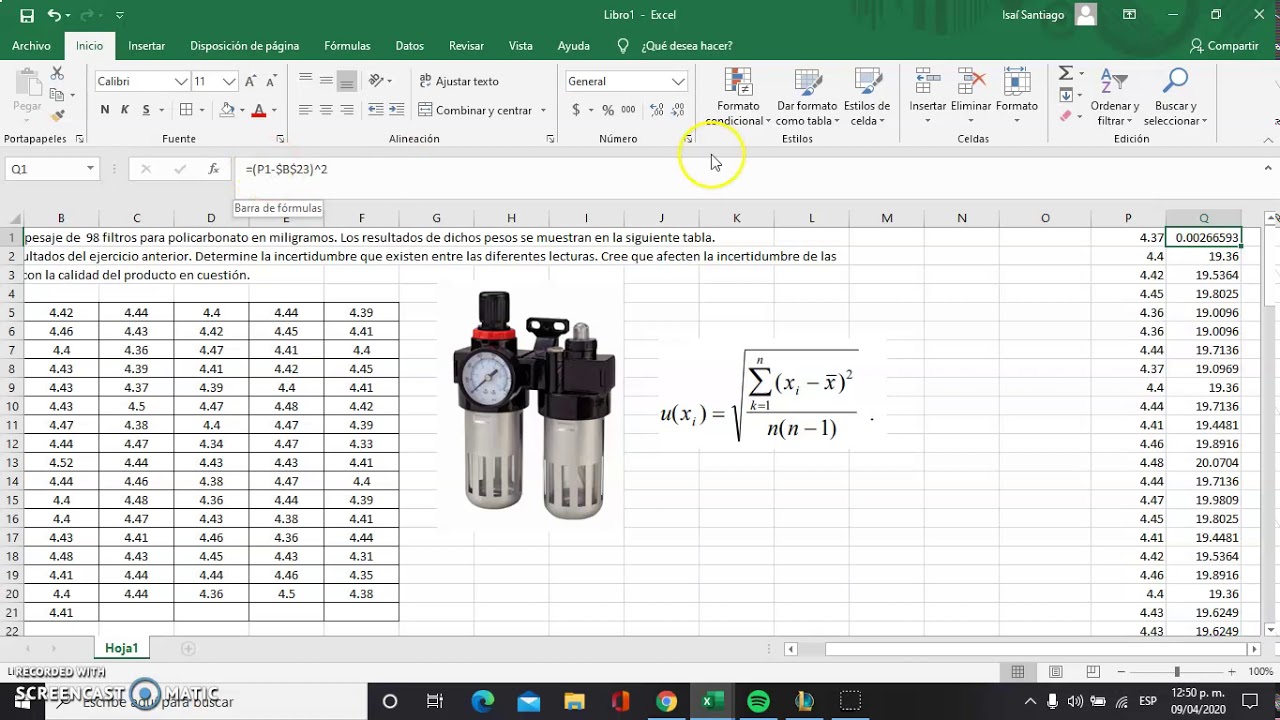The width and height of the screenshot is (1280, 720).
Task: Decrease font size icon
Action: pyautogui.click(x=271, y=81)
